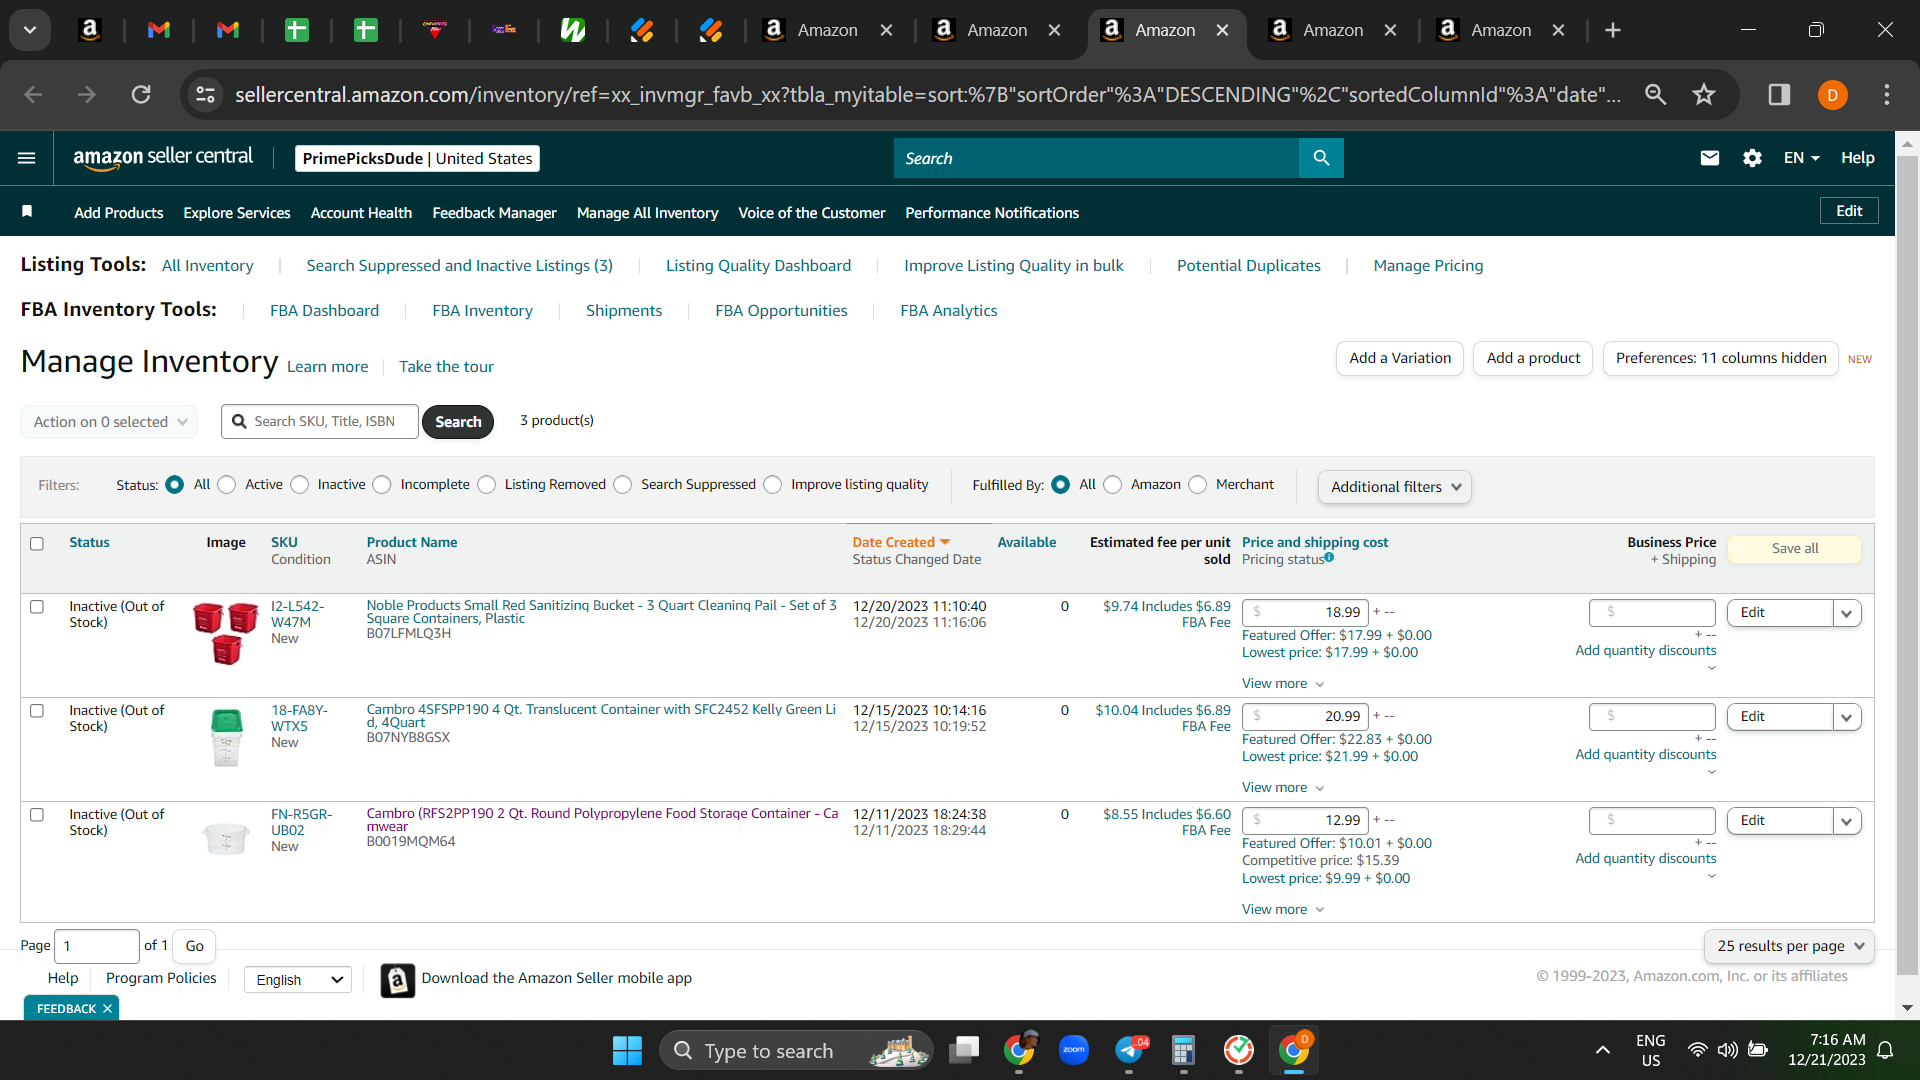Open the English language selector in footer

(x=299, y=980)
